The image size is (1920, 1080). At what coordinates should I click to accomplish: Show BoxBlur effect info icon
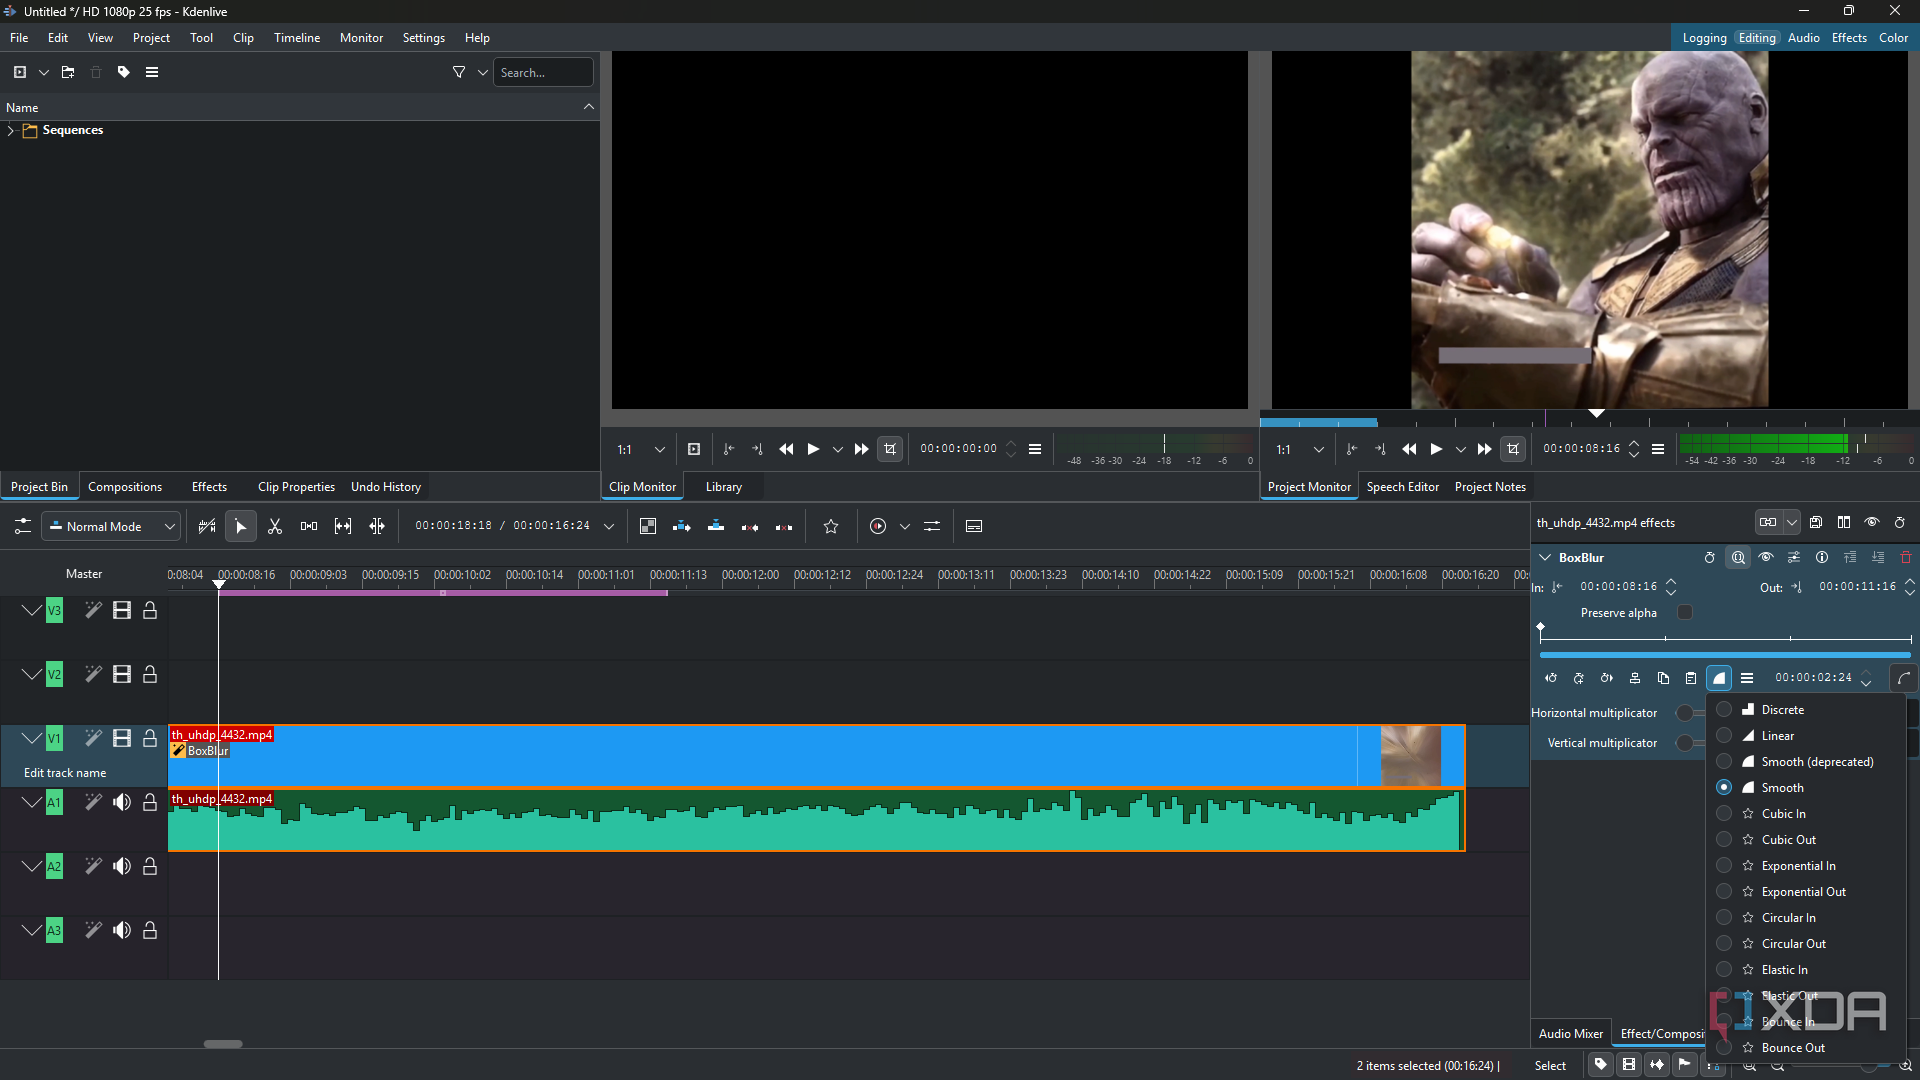1822,558
